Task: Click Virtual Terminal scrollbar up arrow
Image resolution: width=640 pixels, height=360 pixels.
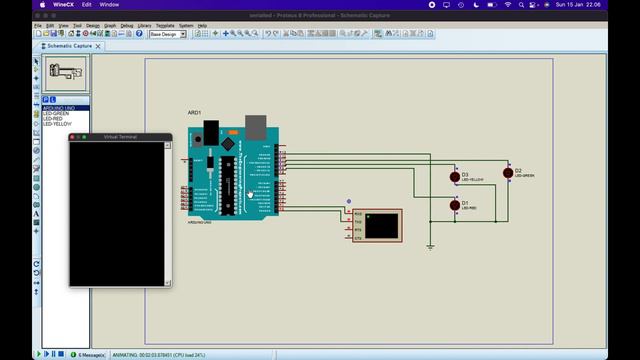Action: coord(168,145)
